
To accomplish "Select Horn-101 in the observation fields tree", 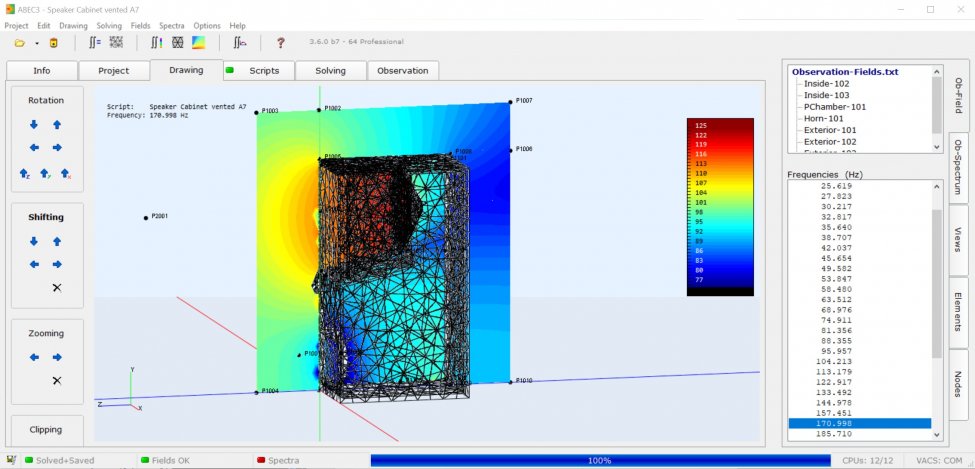I will click(823, 118).
